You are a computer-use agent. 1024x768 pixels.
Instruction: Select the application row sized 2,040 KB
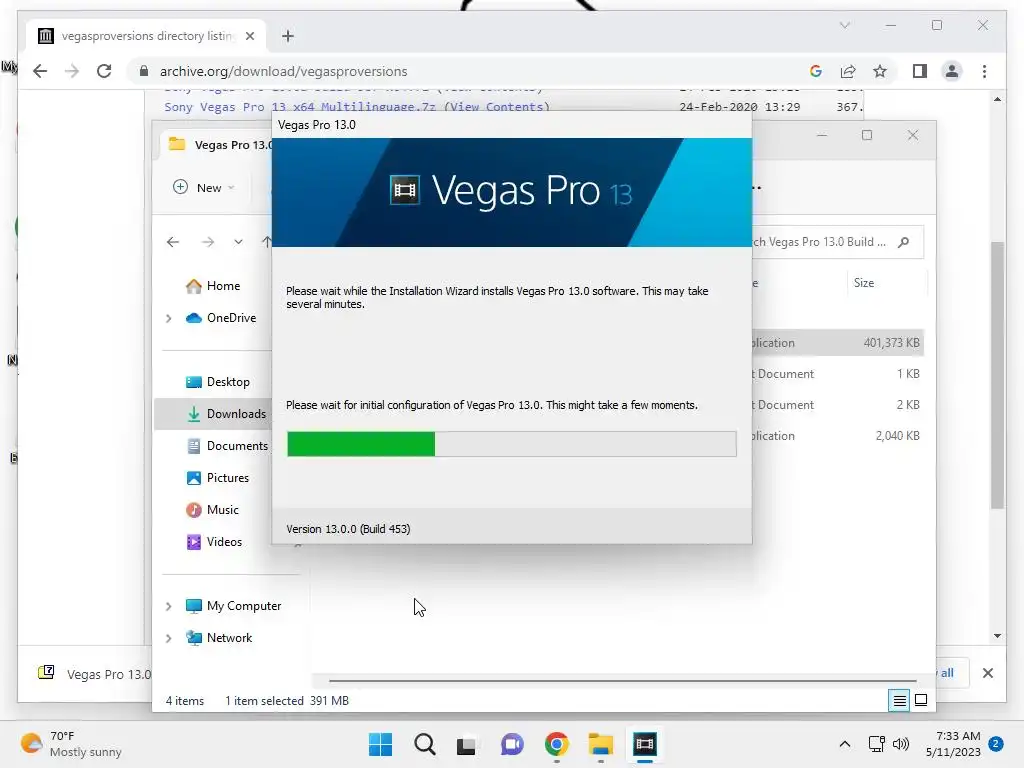click(x=838, y=436)
